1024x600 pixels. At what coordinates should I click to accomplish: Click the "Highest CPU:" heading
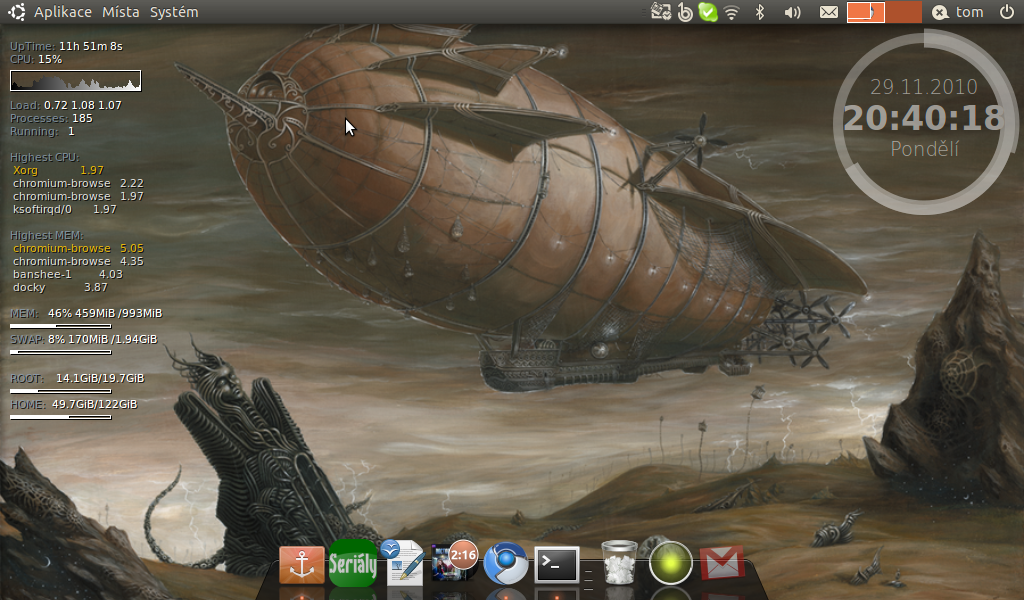(x=44, y=157)
